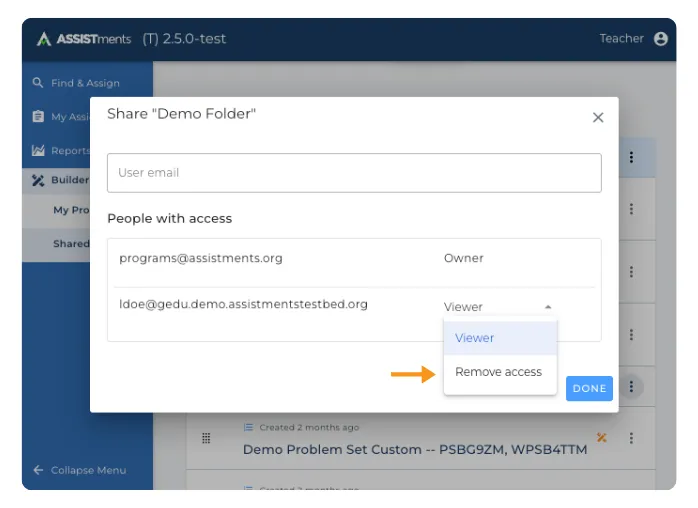Click the DONE button

pyautogui.click(x=589, y=388)
